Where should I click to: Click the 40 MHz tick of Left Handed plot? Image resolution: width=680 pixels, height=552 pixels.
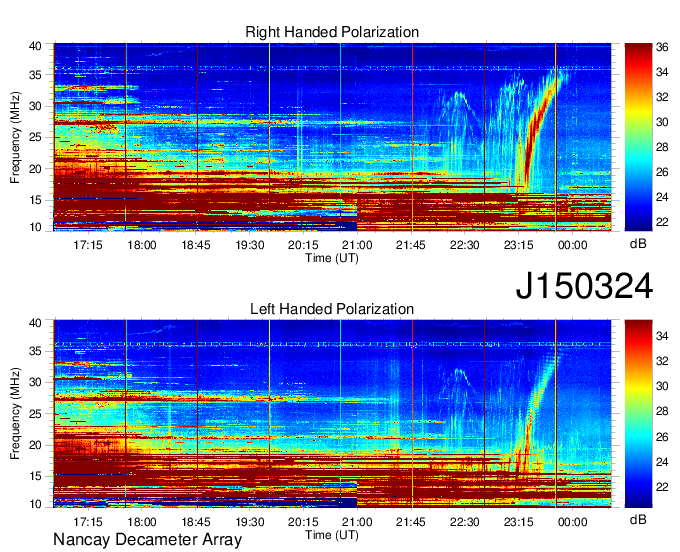pyautogui.click(x=35, y=323)
